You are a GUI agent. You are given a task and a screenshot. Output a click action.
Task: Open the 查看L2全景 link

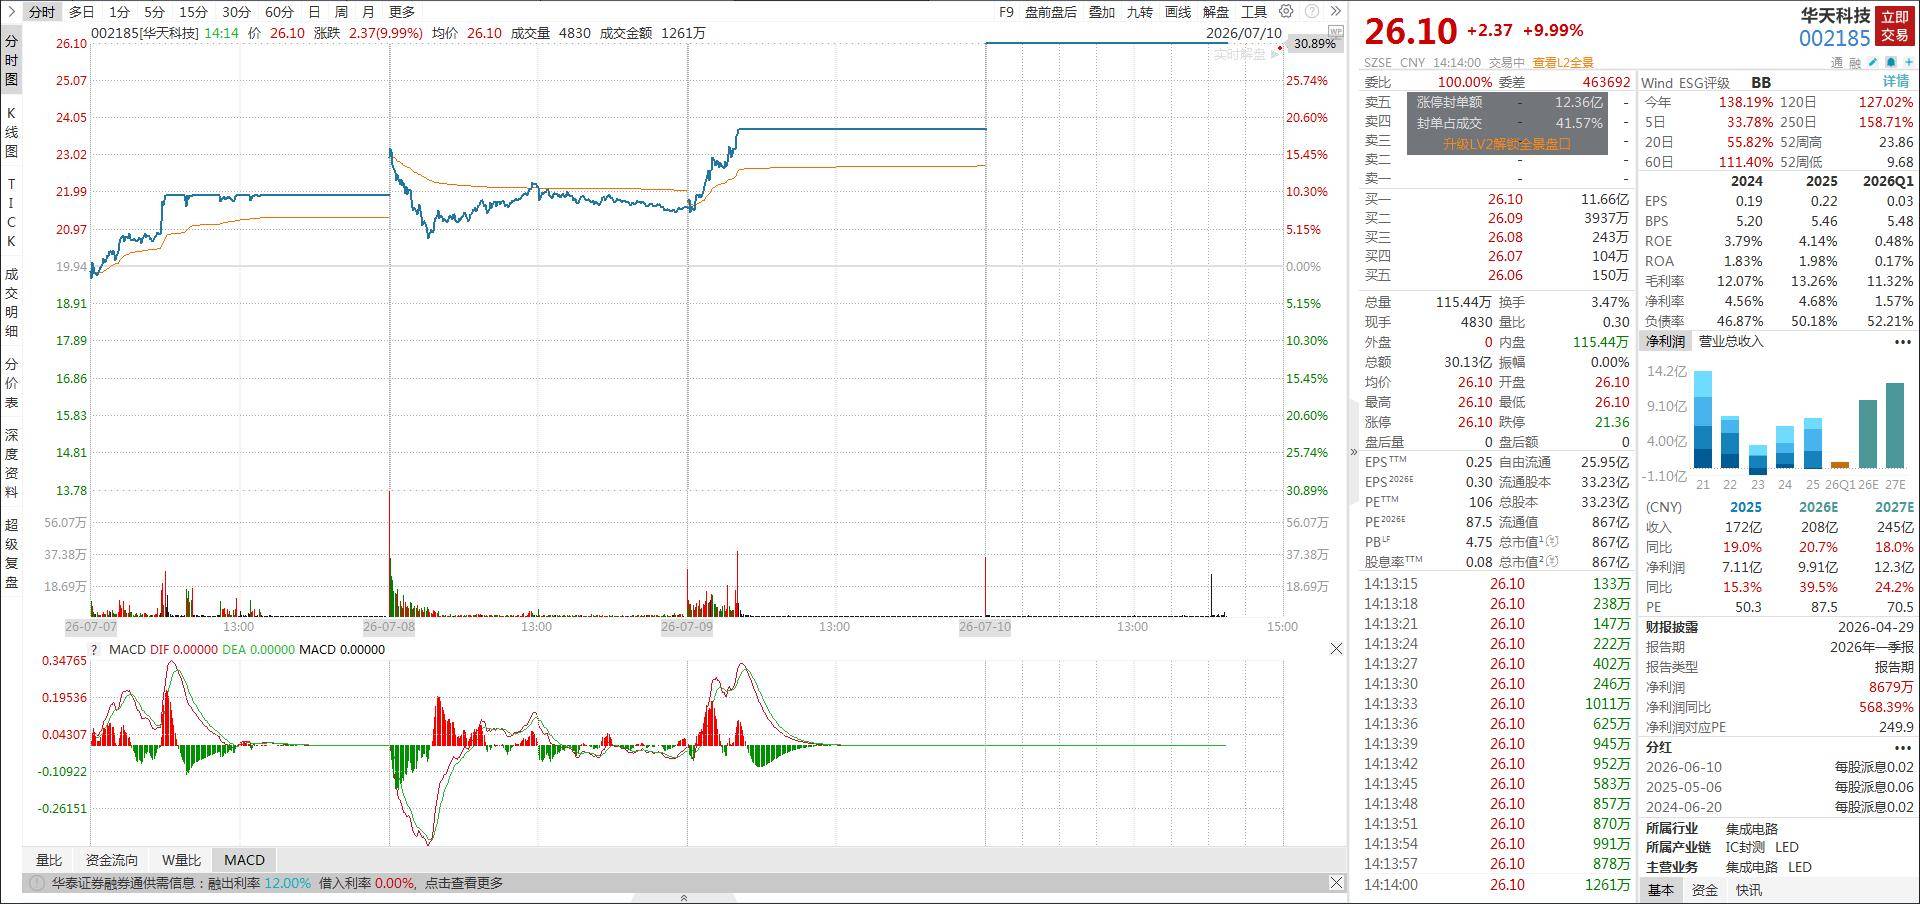[x=1563, y=62]
